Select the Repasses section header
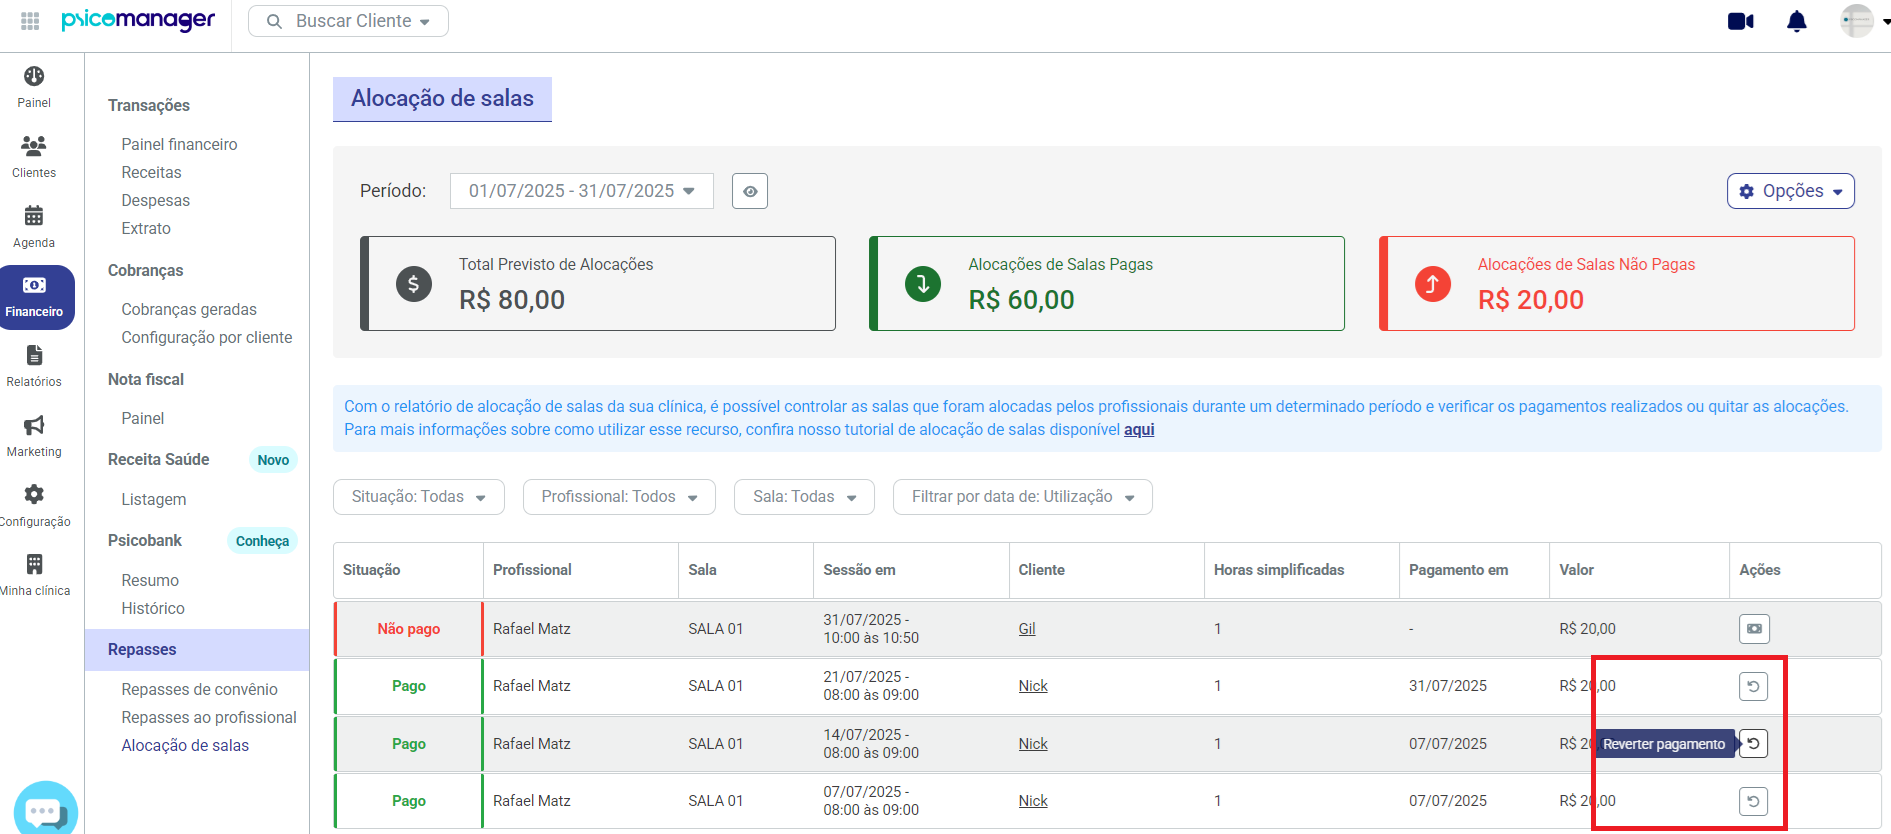 click(x=197, y=650)
